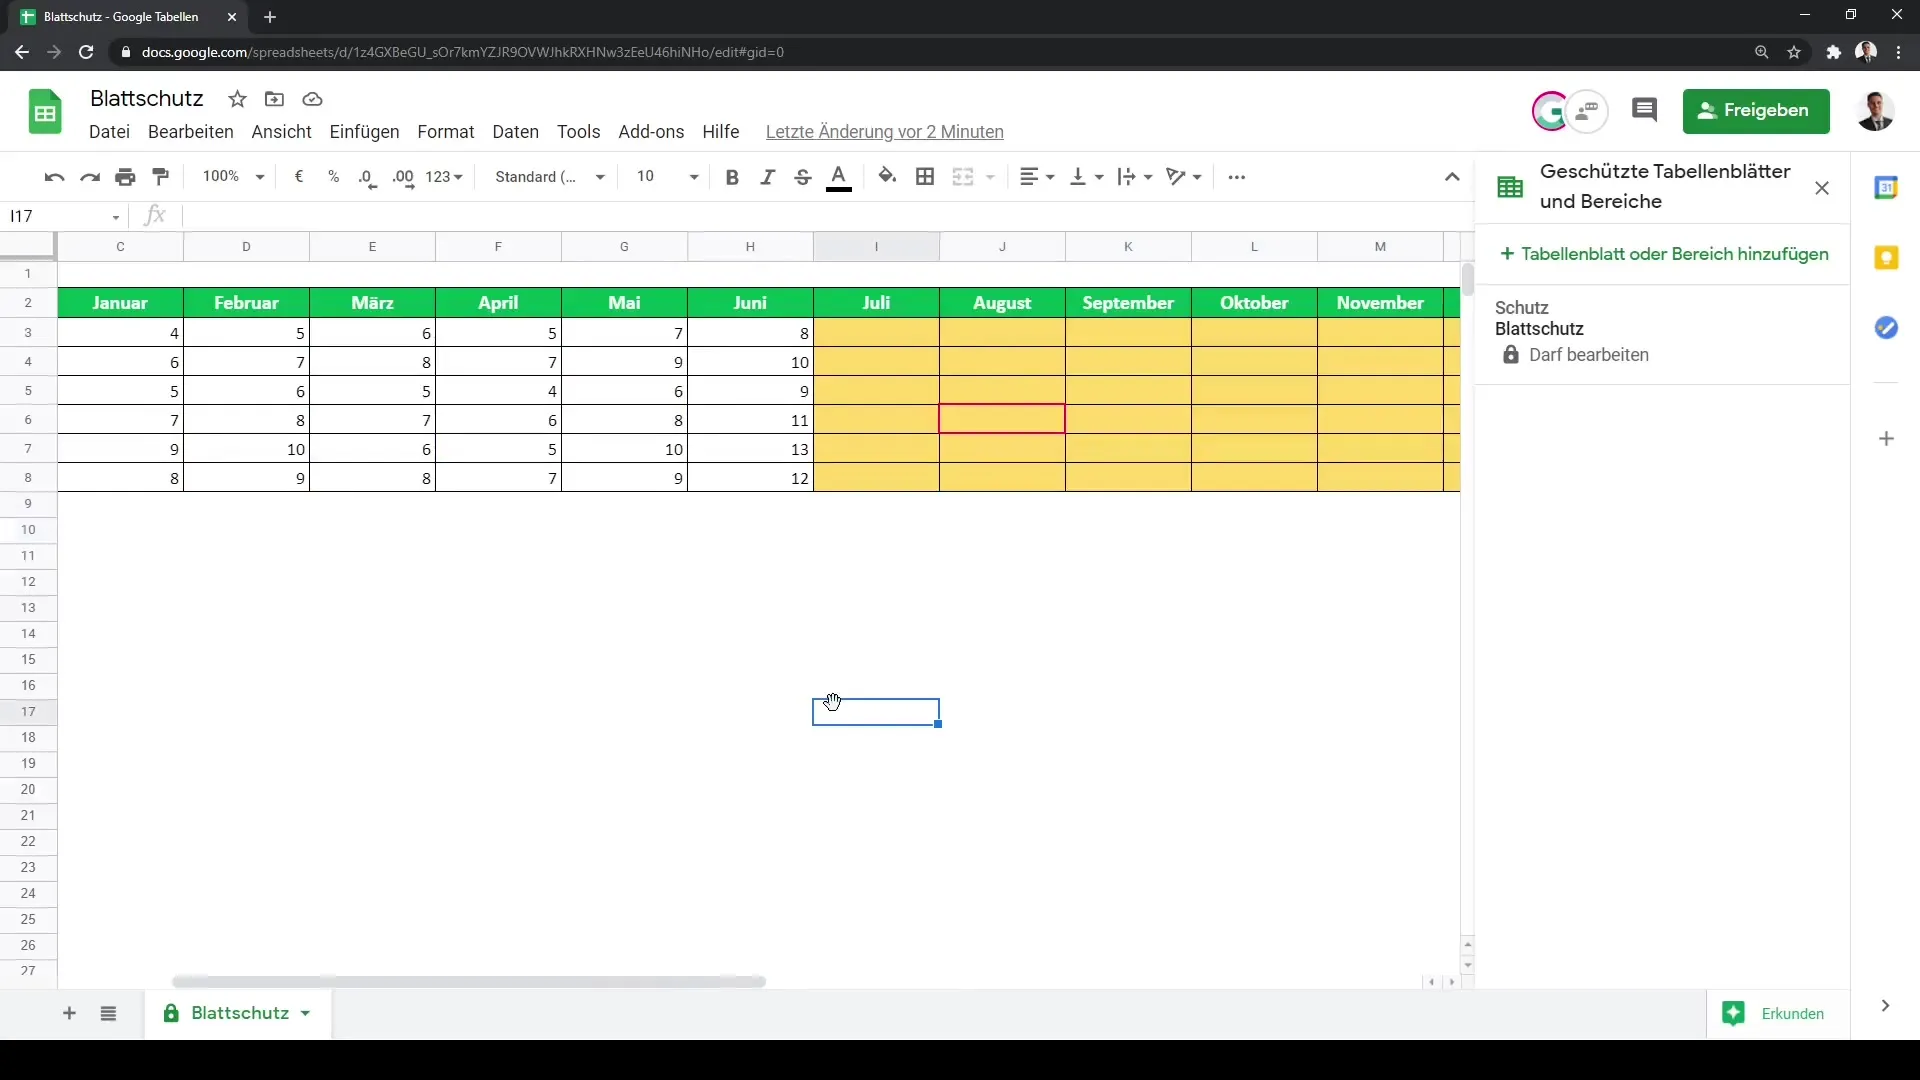Click Google Sheets home logo

pyautogui.click(x=45, y=111)
